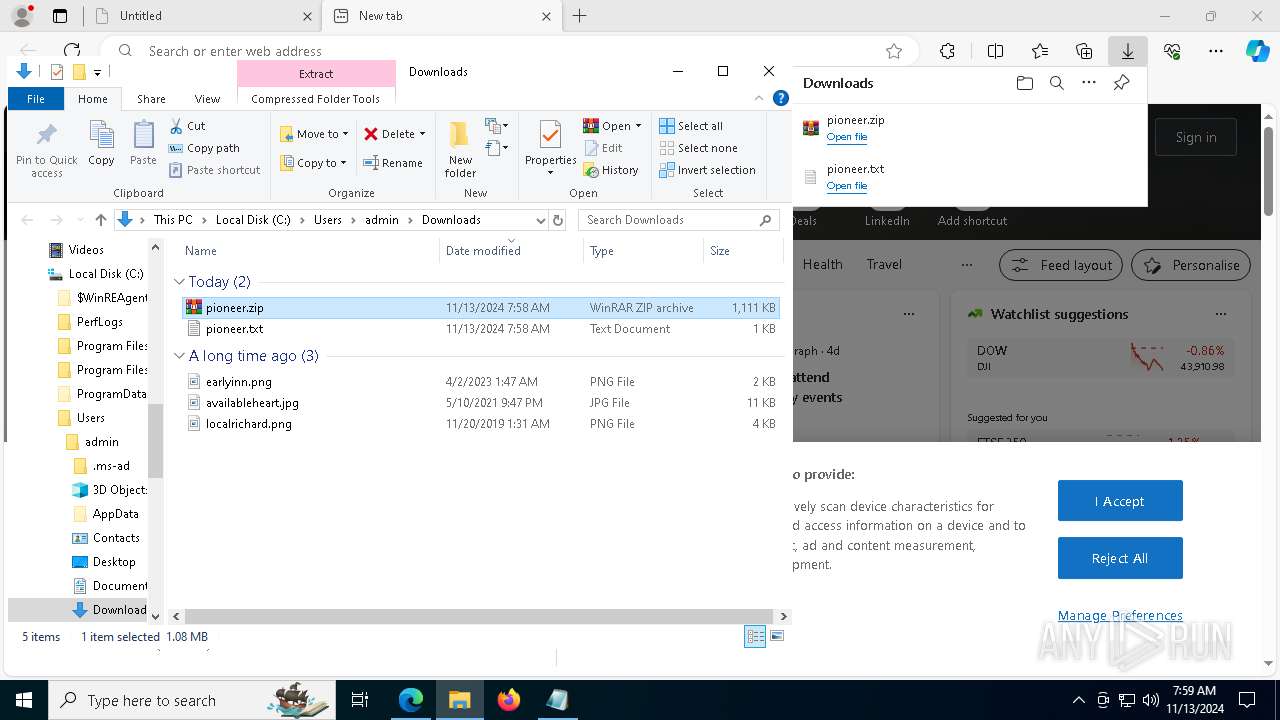1280x720 pixels.
Task: Click the Properties icon in ribbon
Action: 550,136
